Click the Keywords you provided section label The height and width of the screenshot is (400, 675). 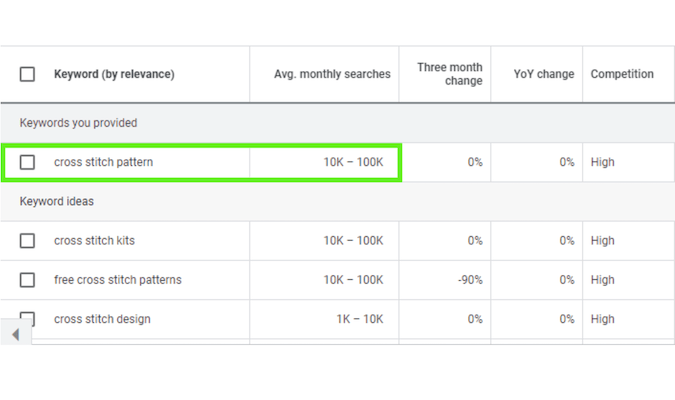[x=78, y=123]
